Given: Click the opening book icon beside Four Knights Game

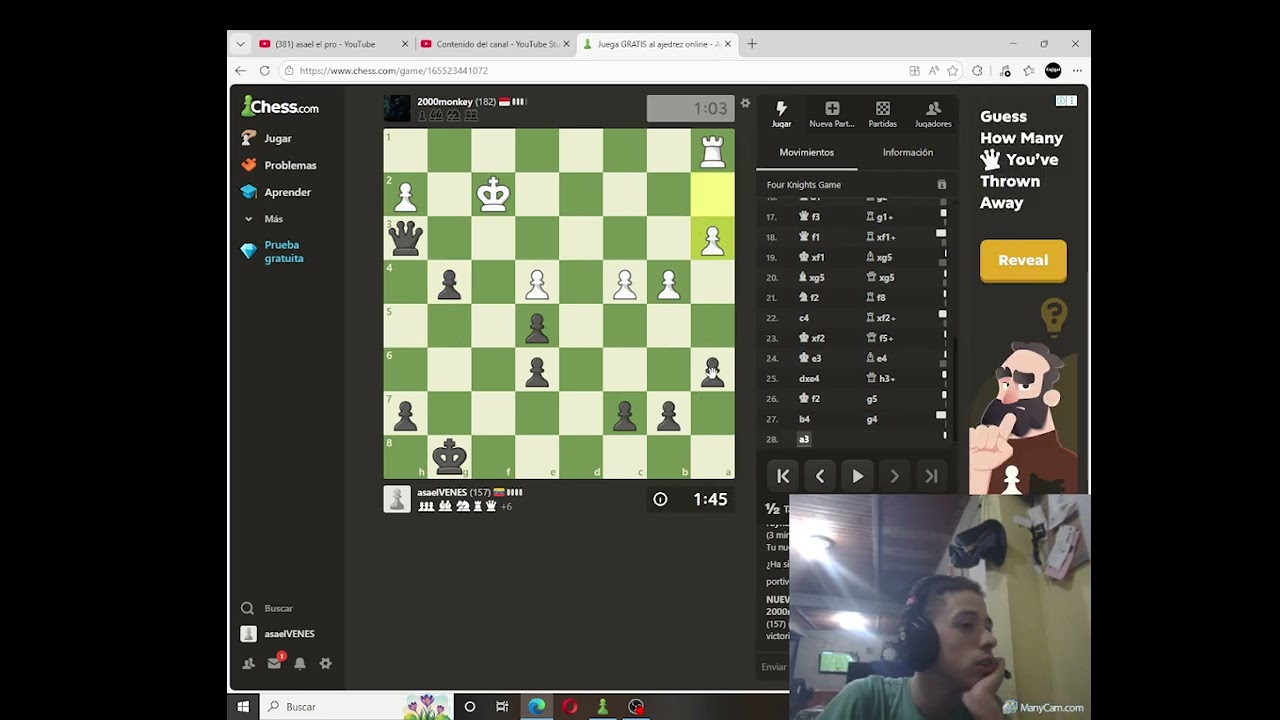Looking at the screenshot, I should click(x=941, y=185).
